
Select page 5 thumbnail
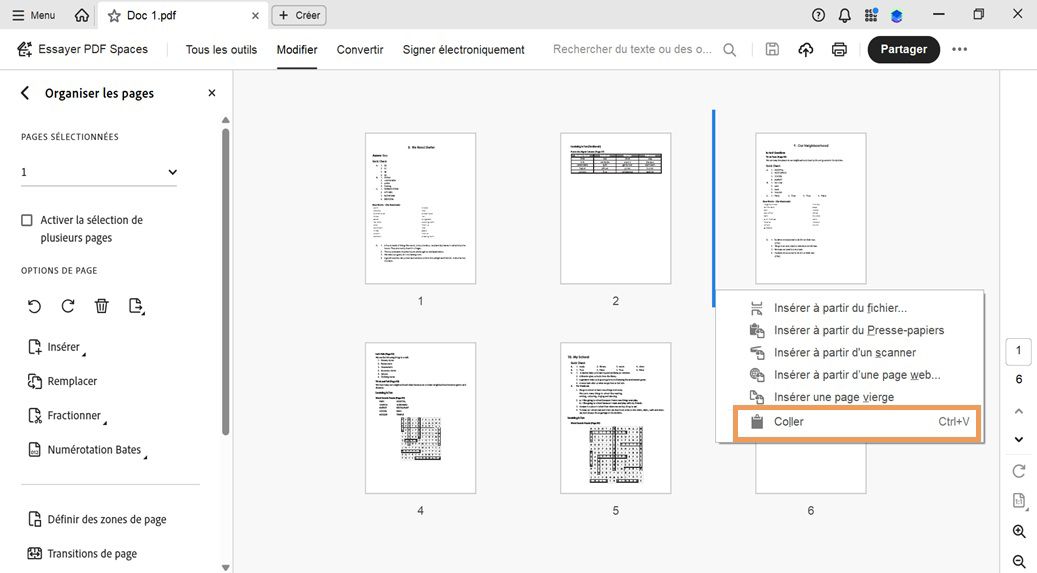(x=616, y=418)
